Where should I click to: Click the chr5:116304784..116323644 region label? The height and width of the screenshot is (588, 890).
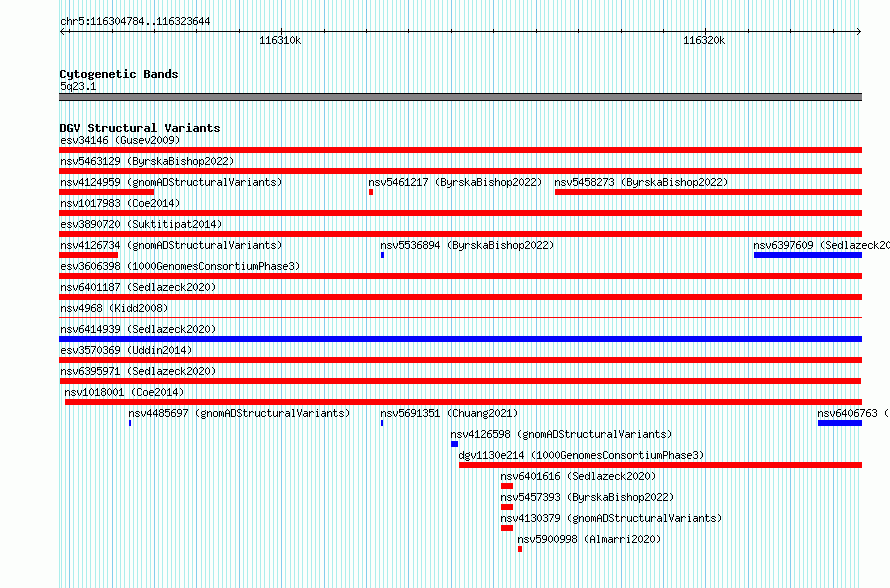(135, 21)
